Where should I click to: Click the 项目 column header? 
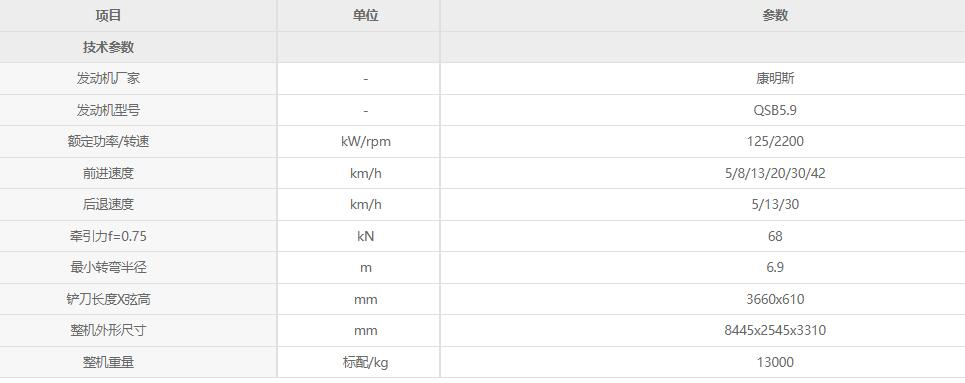(x=108, y=16)
